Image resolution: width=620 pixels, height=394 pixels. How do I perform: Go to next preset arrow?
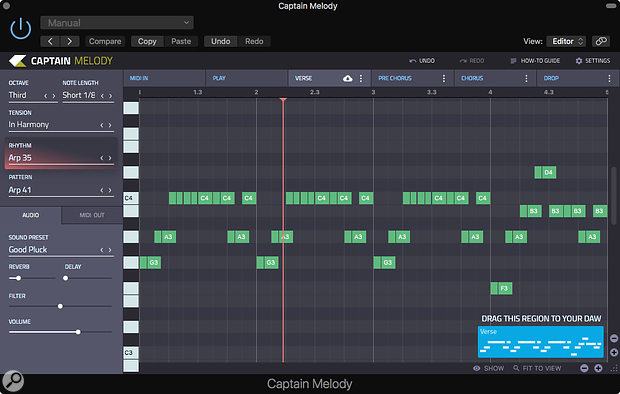click(70, 41)
